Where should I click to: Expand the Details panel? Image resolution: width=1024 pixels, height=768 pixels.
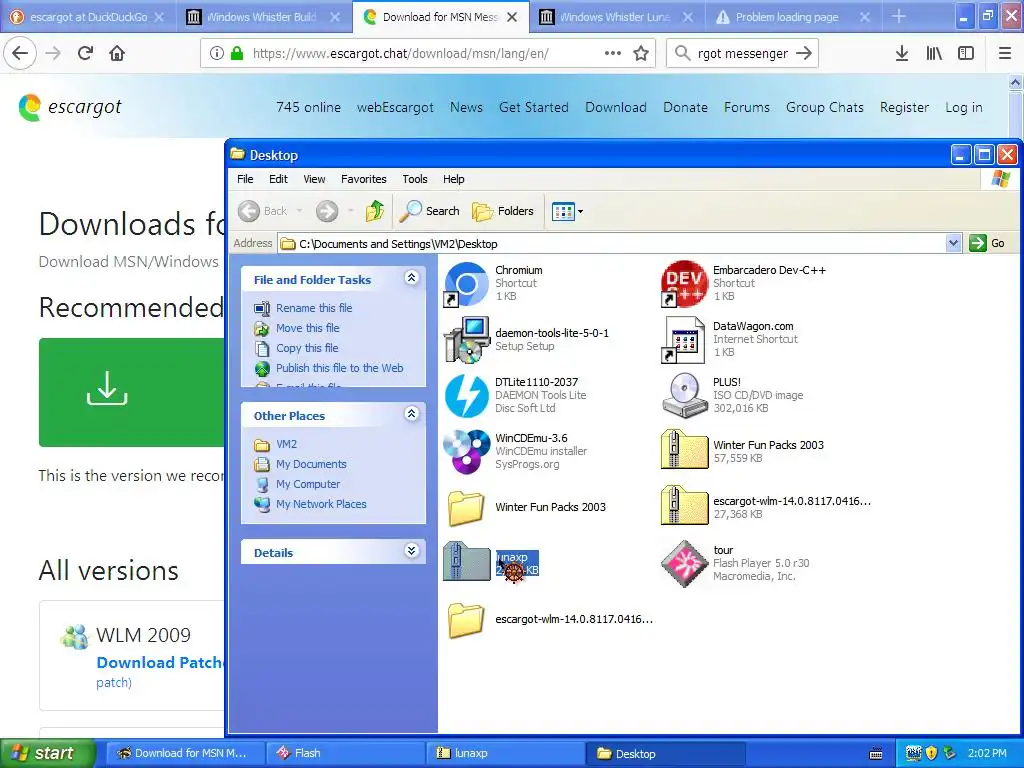[411, 551]
